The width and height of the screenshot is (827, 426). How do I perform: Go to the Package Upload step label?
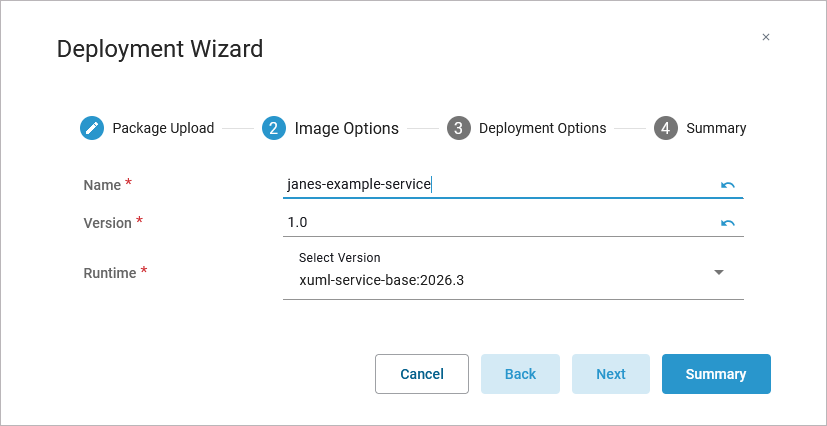point(163,128)
